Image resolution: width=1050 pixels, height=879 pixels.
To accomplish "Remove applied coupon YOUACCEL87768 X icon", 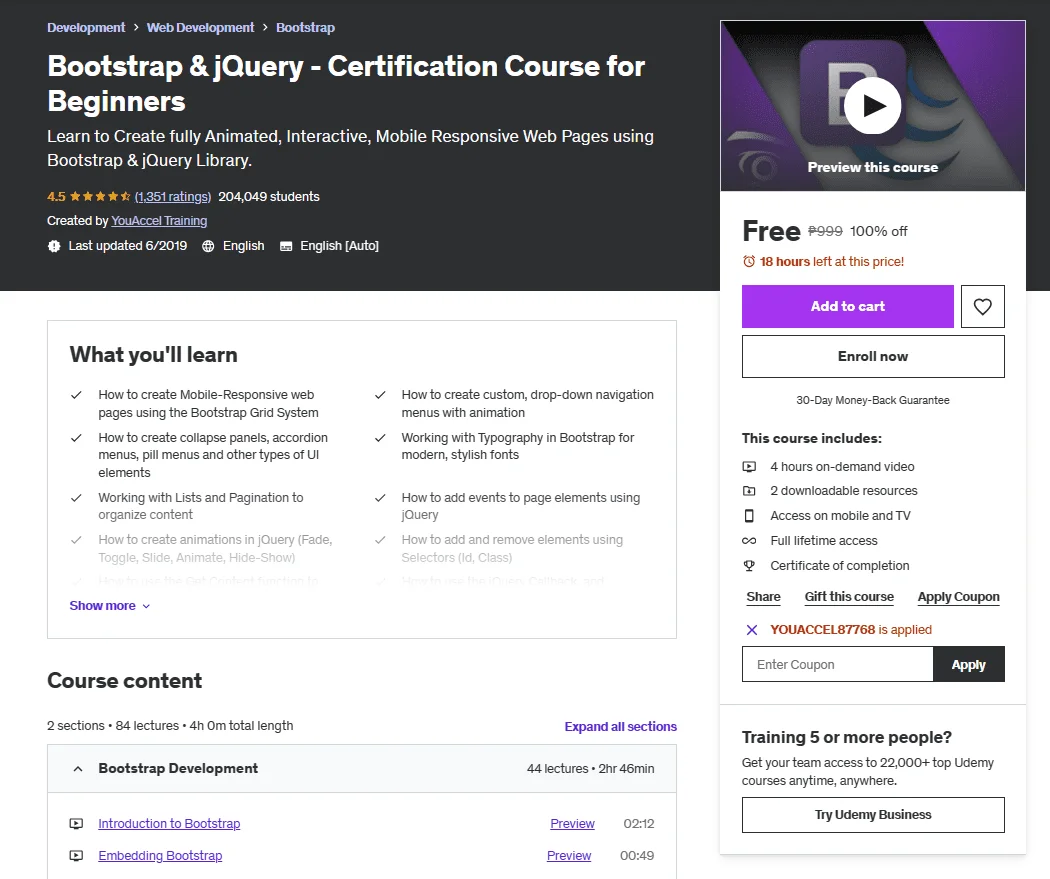I will point(752,630).
